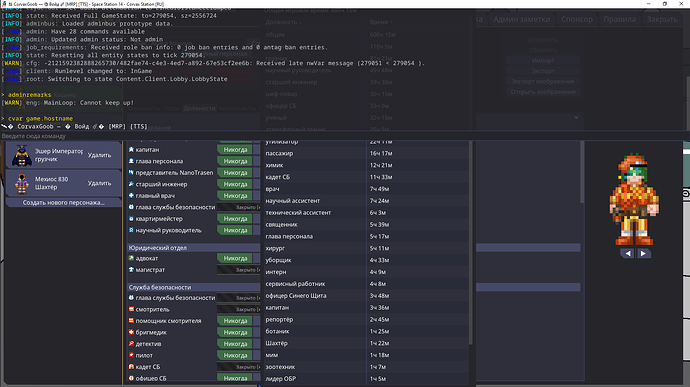Set пилот priority to Никогда
This screenshot has width=690, height=387.
pyautogui.click(x=235, y=355)
